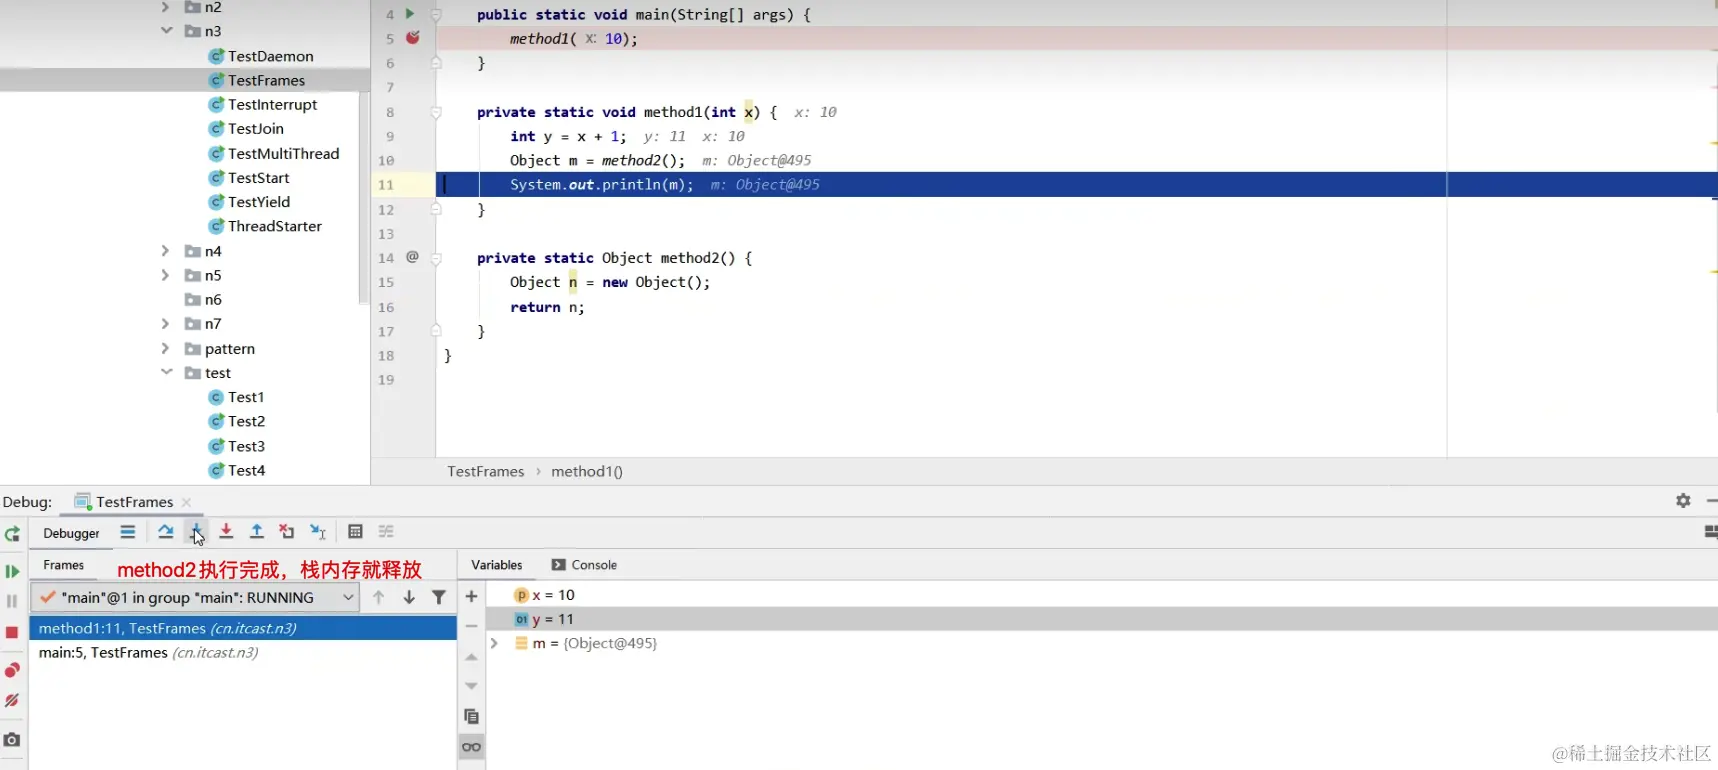Select the Variables tab
Image resolution: width=1718 pixels, height=770 pixels.
pyautogui.click(x=497, y=565)
